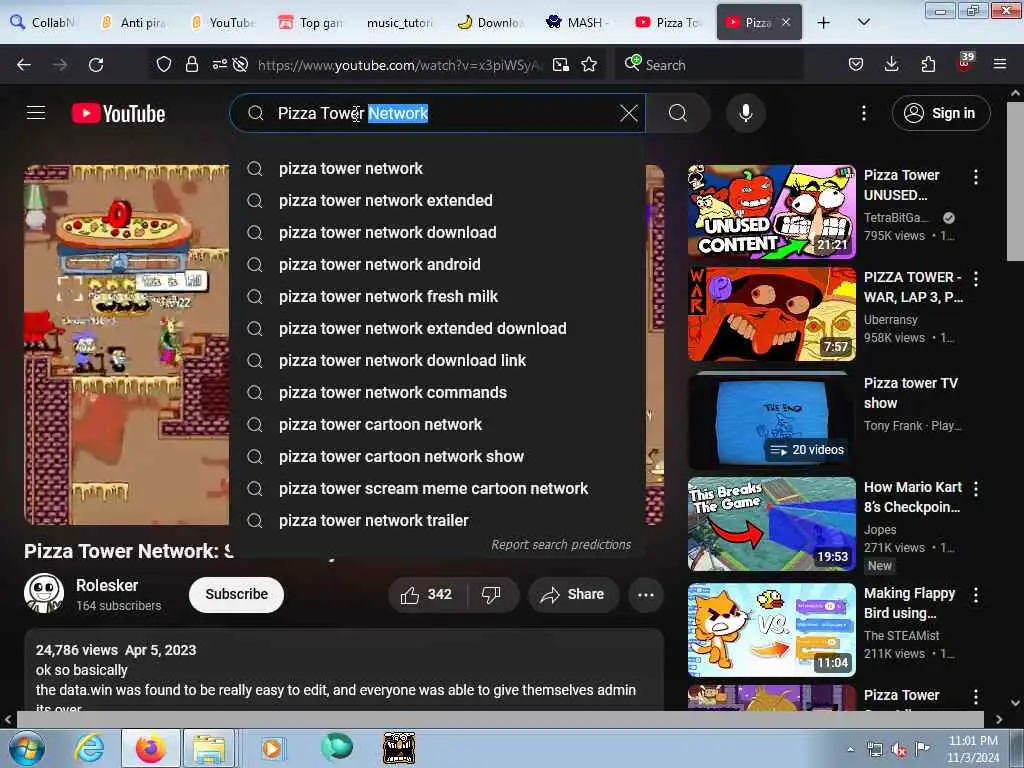
Task: Close the active Pizza tab
Action: tap(786, 23)
